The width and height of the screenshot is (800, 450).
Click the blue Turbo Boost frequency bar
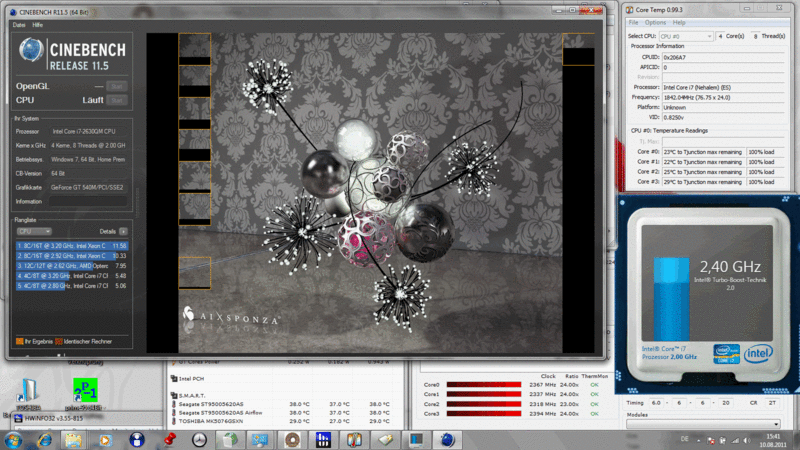click(671, 299)
